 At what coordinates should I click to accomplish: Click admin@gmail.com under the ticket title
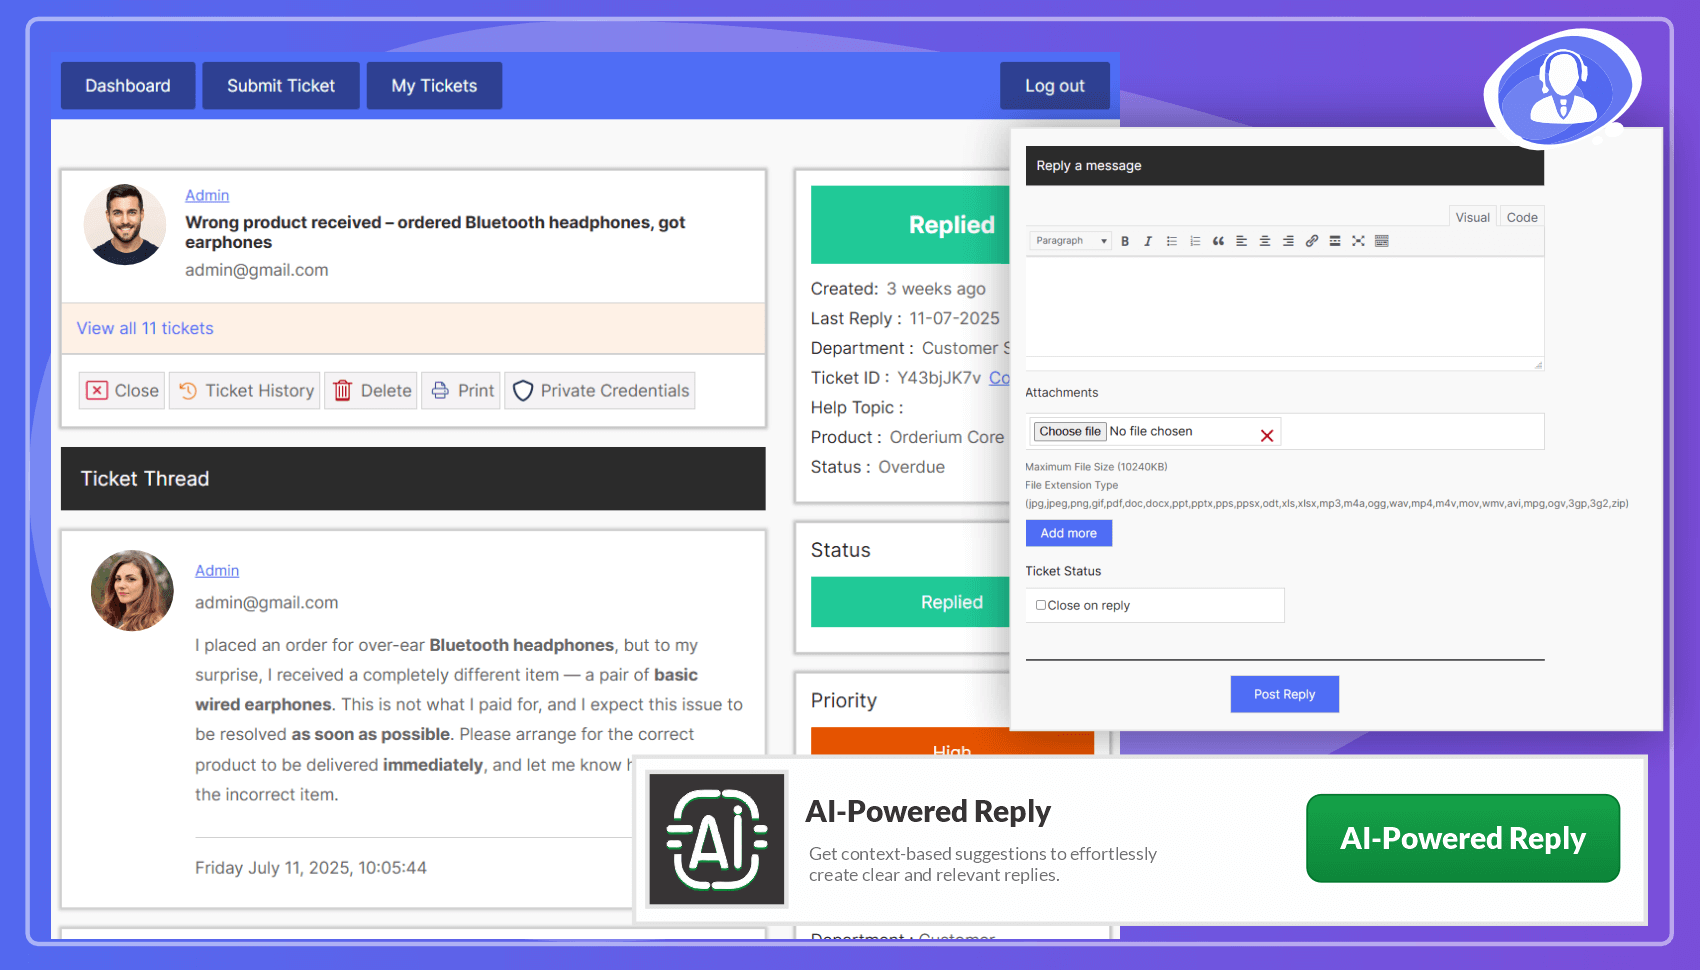click(257, 270)
